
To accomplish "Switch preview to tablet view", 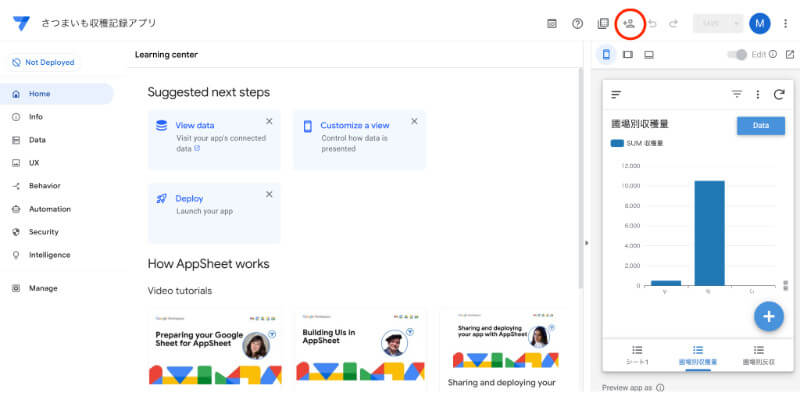I will [628, 54].
